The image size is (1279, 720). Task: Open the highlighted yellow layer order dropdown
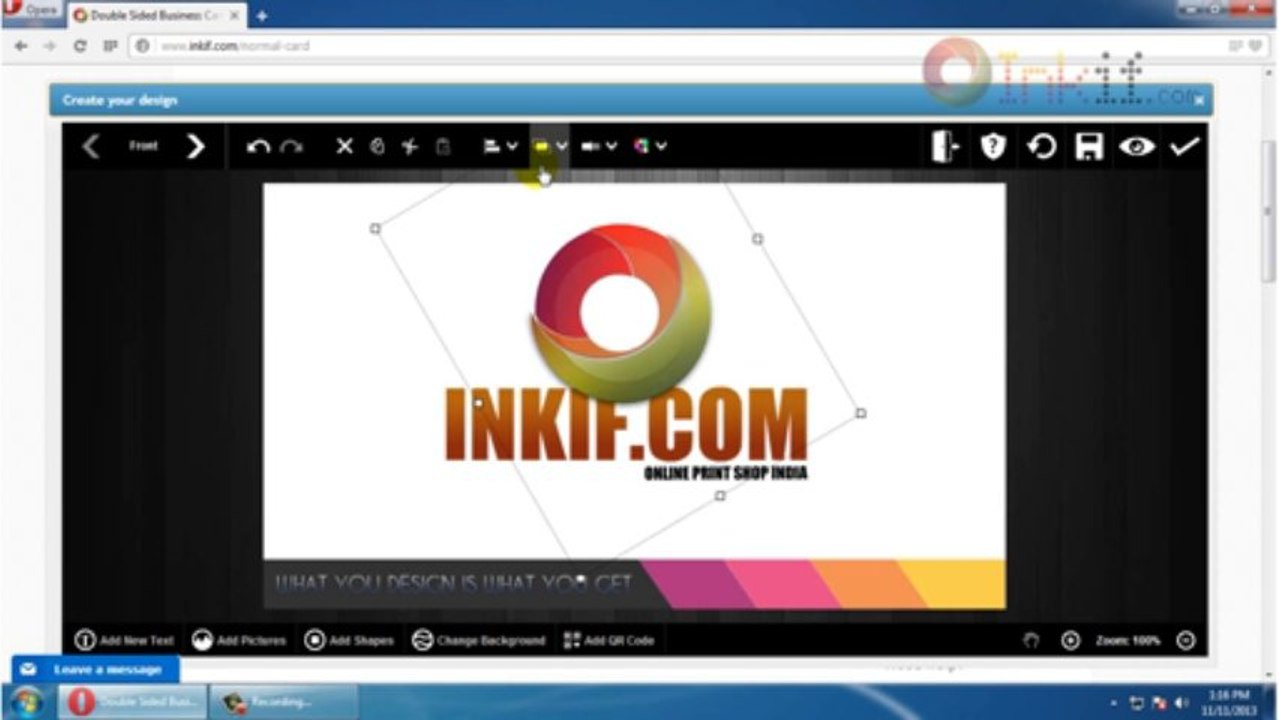click(549, 146)
